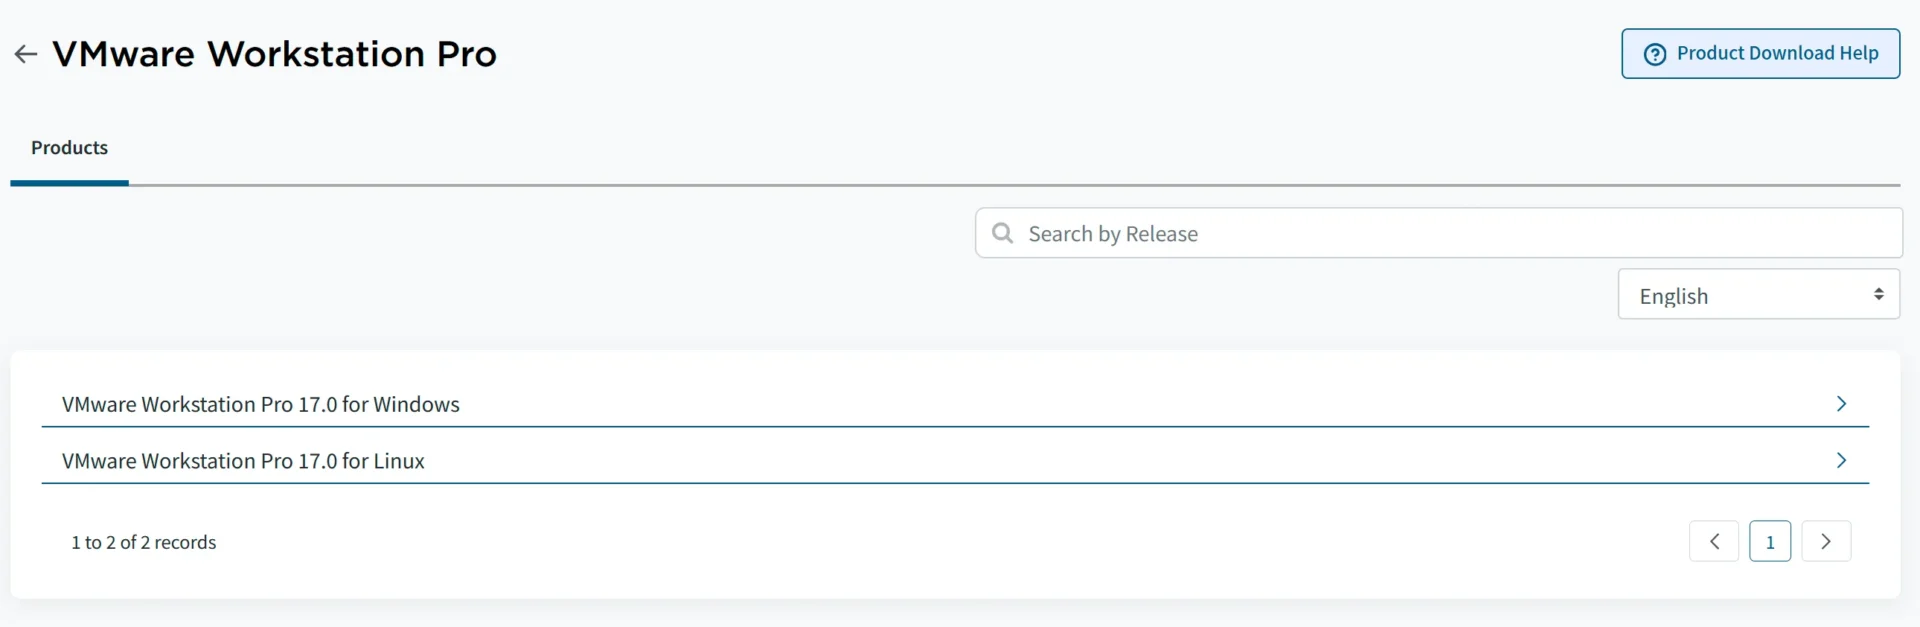Click the magnifying glass search icon
The width and height of the screenshot is (1920, 627).
point(1002,233)
